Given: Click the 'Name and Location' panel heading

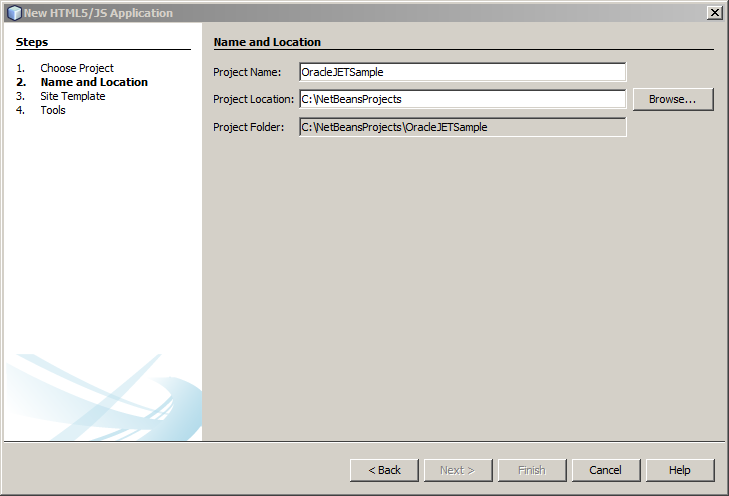Looking at the screenshot, I should pyautogui.click(x=267, y=42).
